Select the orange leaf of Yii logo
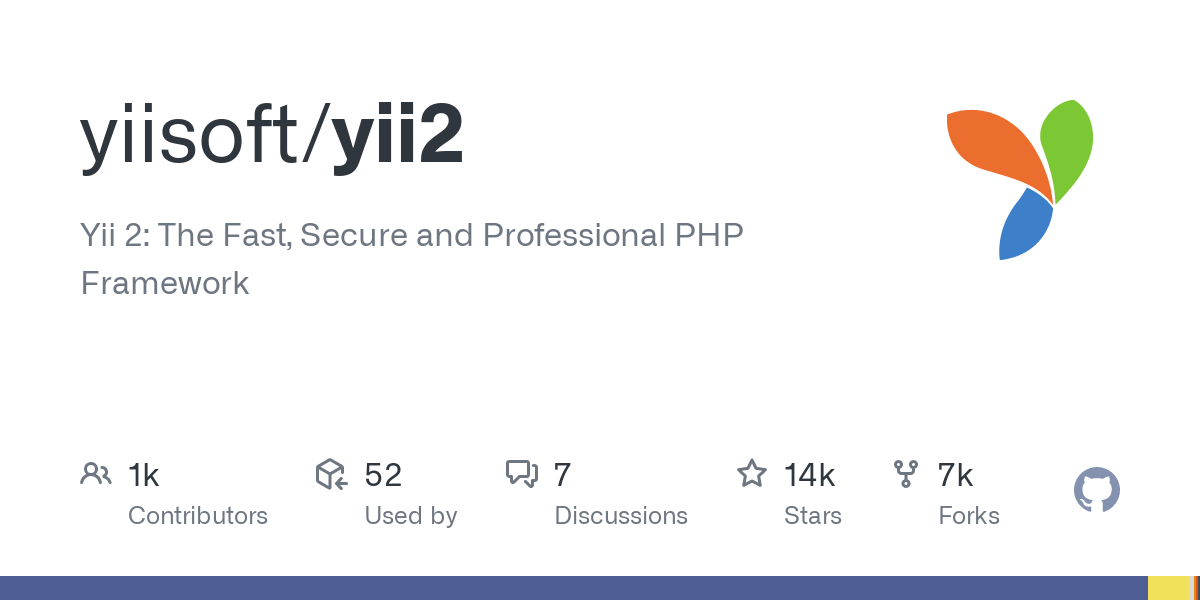This screenshot has height=600, width=1200. click(x=996, y=152)
